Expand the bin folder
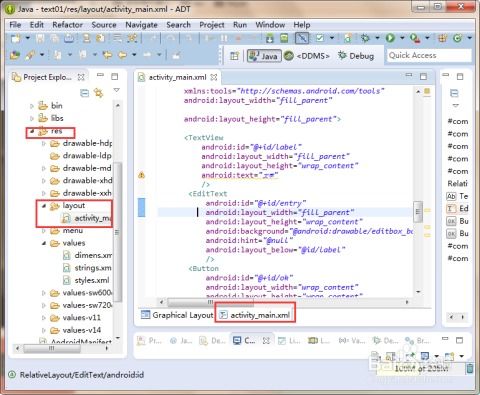The height and width of the screenshot is (395, 480). pyautogui.click(x=32, y=106)
